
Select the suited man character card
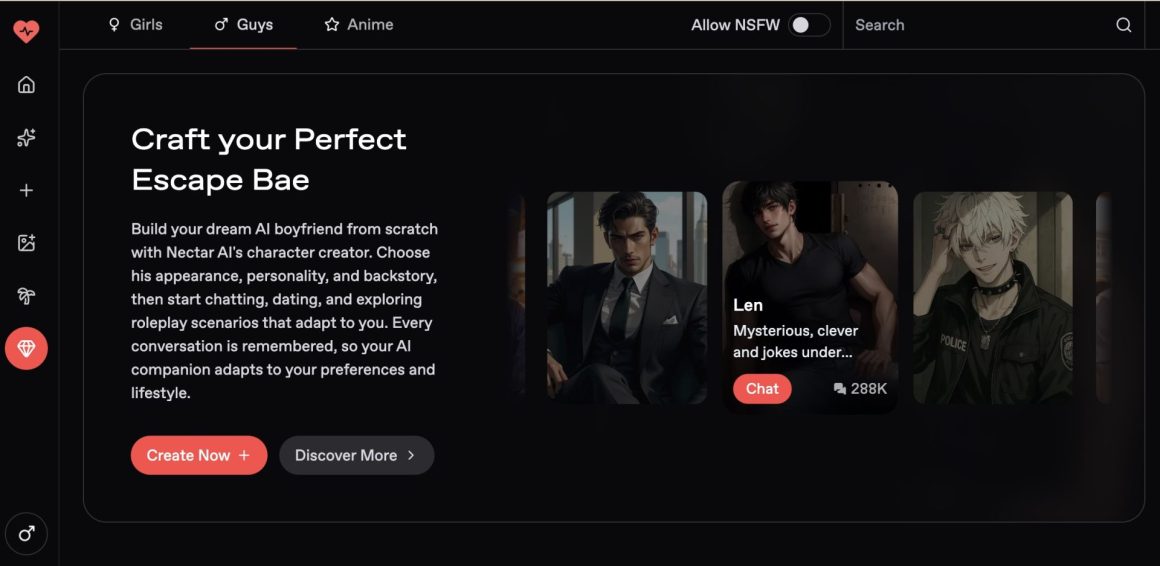pyautogui.click(x=627, y=297)
